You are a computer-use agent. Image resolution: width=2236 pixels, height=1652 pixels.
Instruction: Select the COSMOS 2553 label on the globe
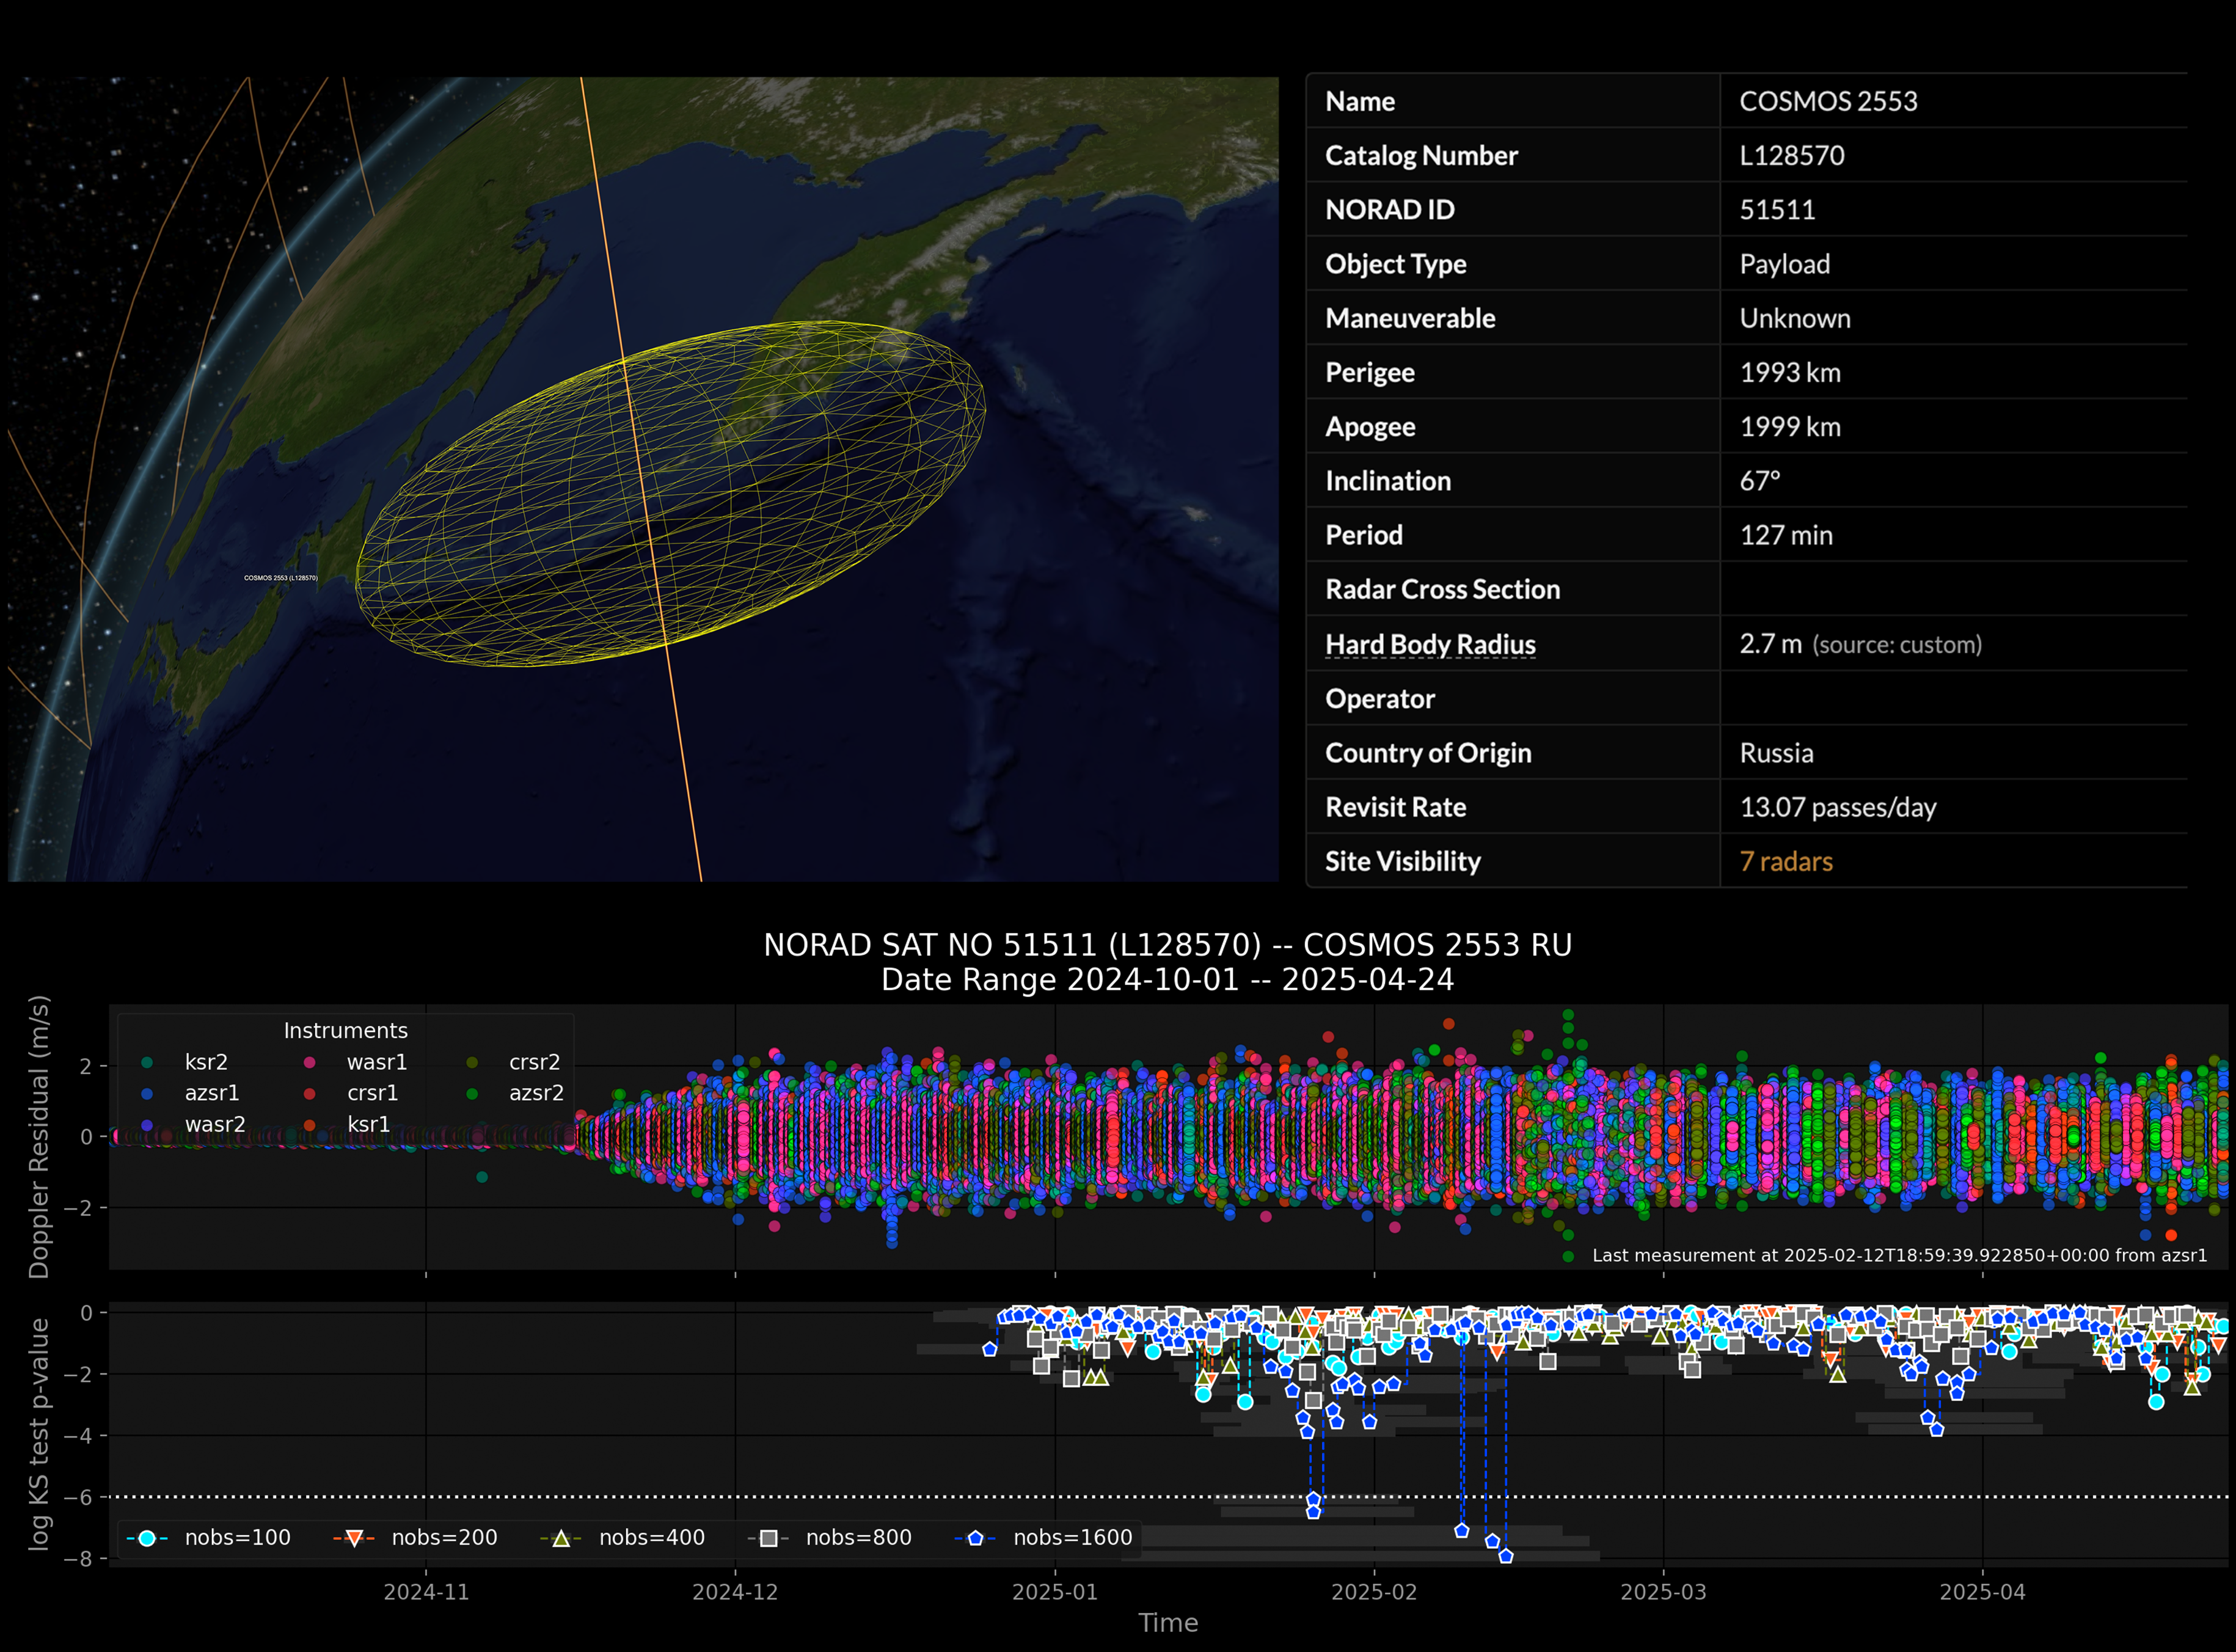pos(280,578)
